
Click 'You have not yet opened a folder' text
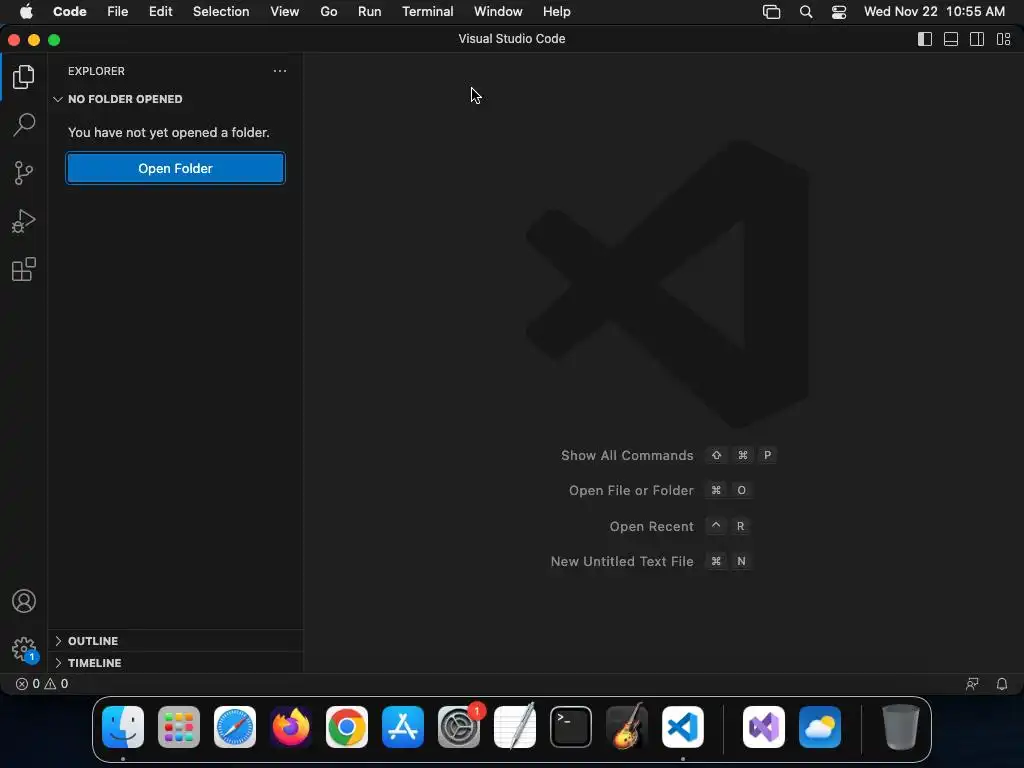[168, 133]
